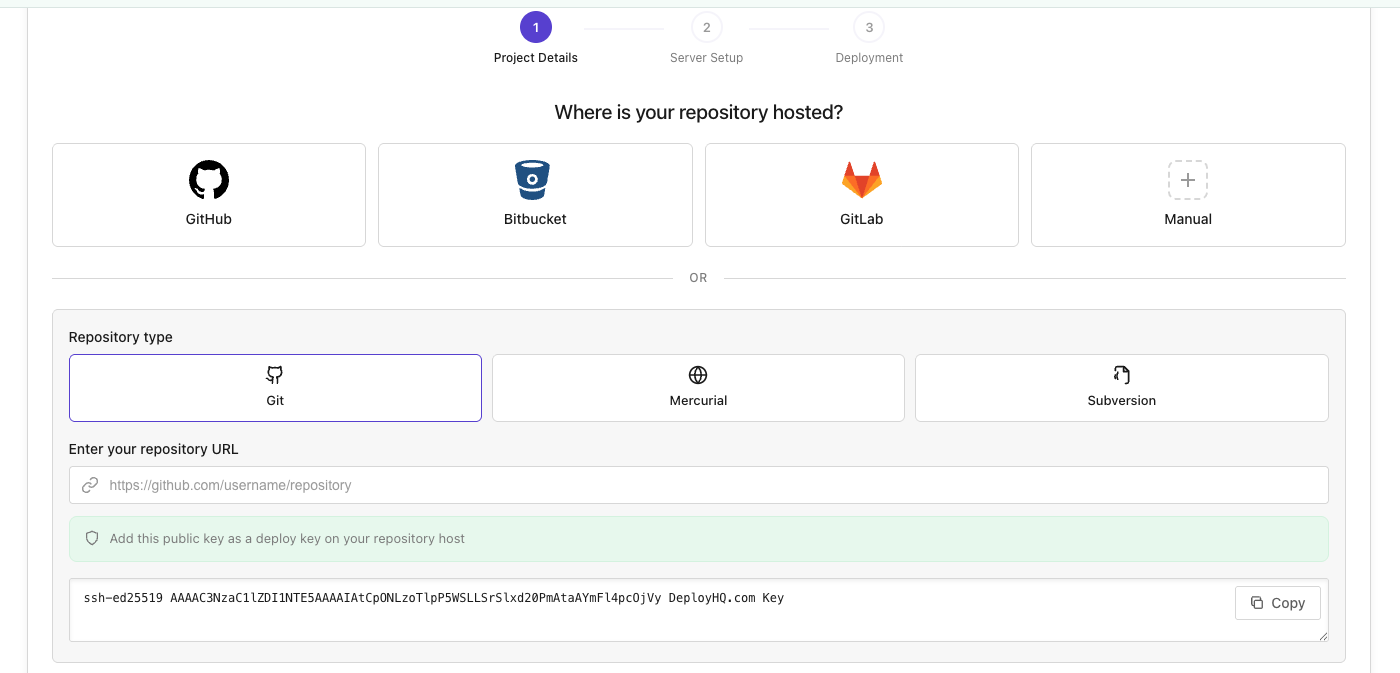Copy the DeployHQ public key
Viewport: 1400px width, 673px height.
coord(1277,602)
